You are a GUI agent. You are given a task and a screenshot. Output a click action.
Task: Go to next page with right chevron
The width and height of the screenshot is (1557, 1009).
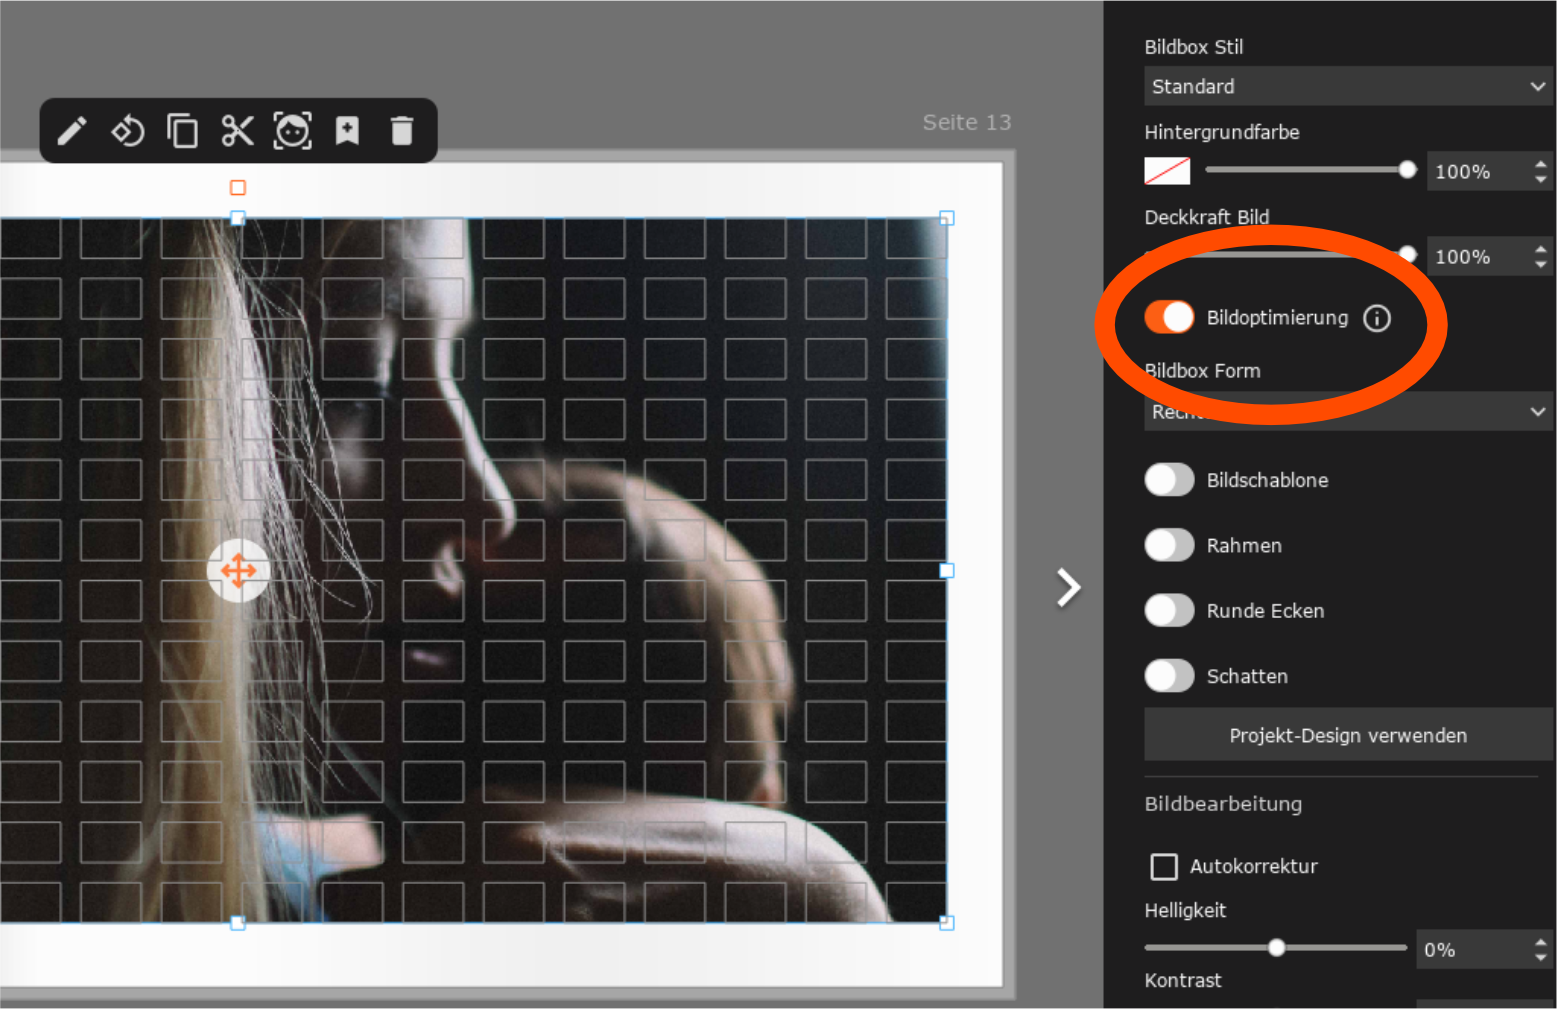point(1069,588)
